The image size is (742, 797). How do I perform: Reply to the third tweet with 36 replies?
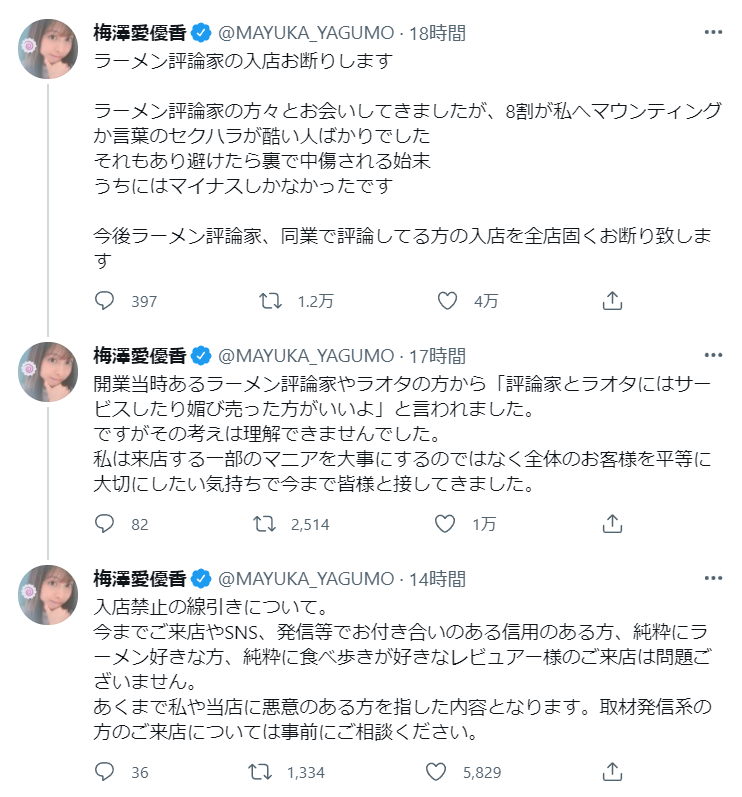[106, 772]
